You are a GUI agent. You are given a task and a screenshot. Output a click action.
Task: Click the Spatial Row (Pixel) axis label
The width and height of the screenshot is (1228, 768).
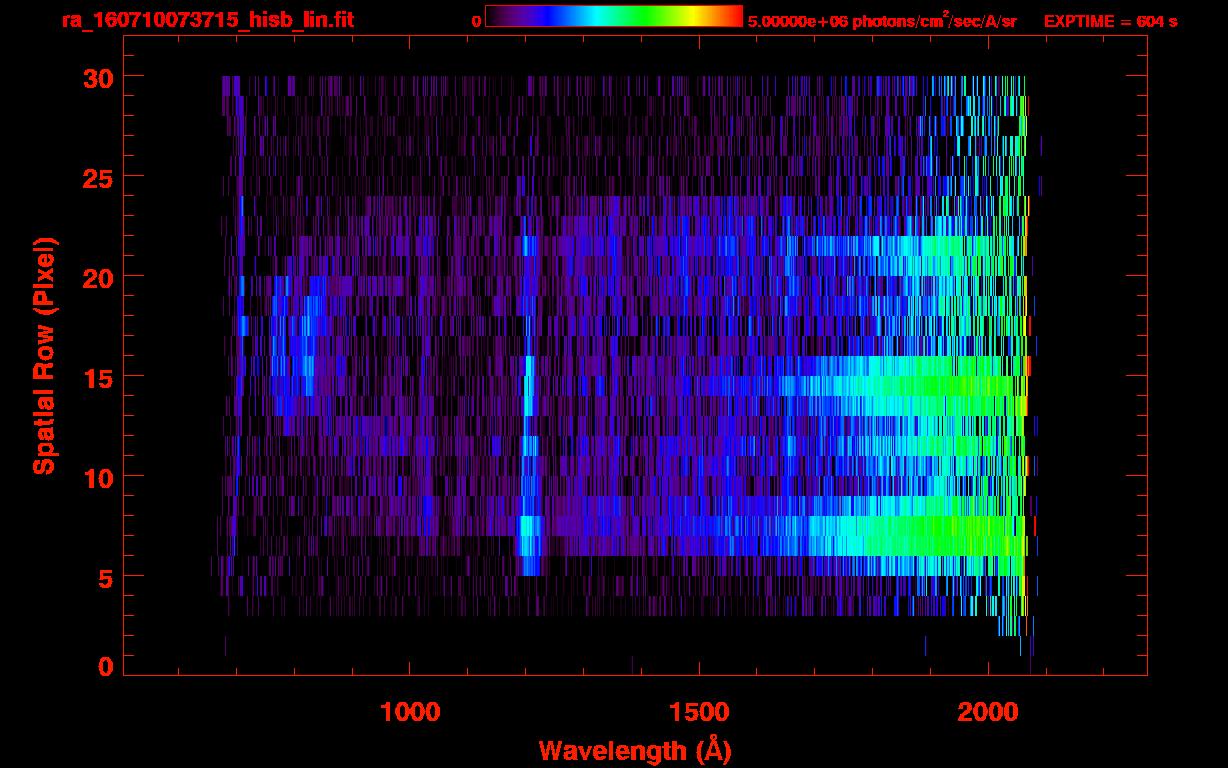[43, 356]
